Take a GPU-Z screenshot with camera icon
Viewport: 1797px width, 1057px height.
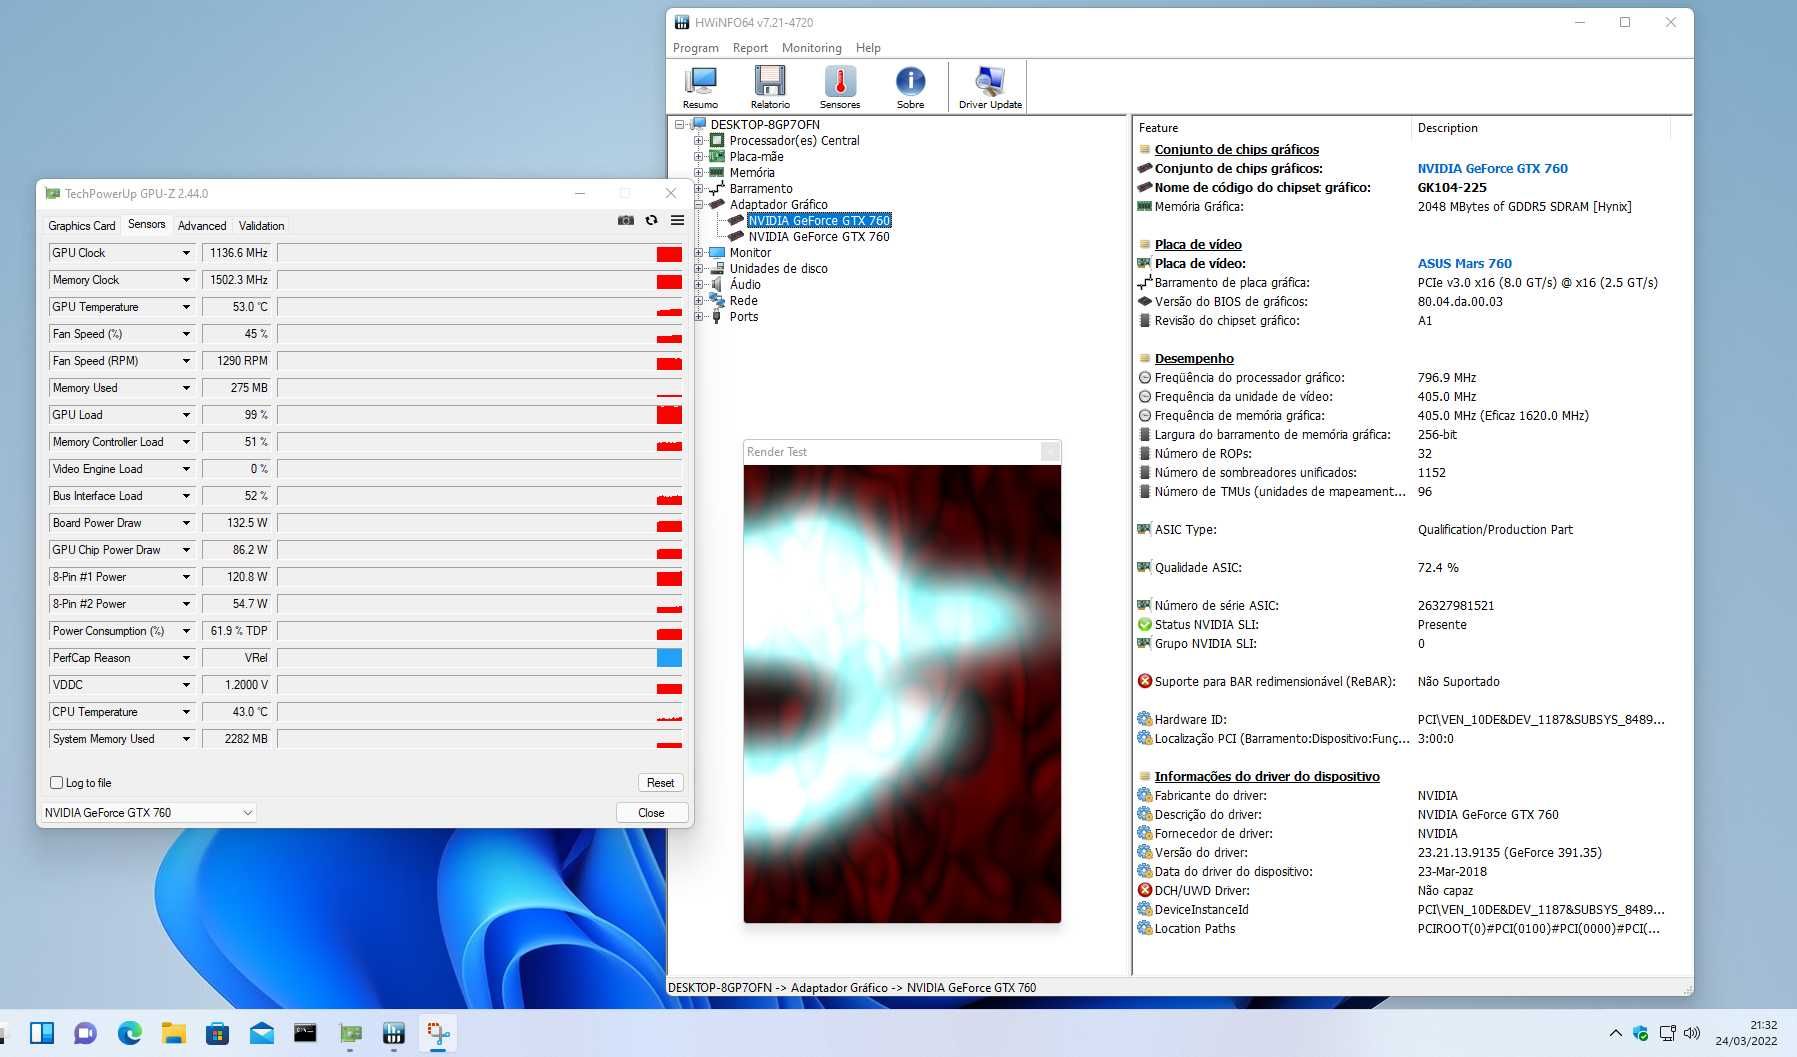coord(626,220)
